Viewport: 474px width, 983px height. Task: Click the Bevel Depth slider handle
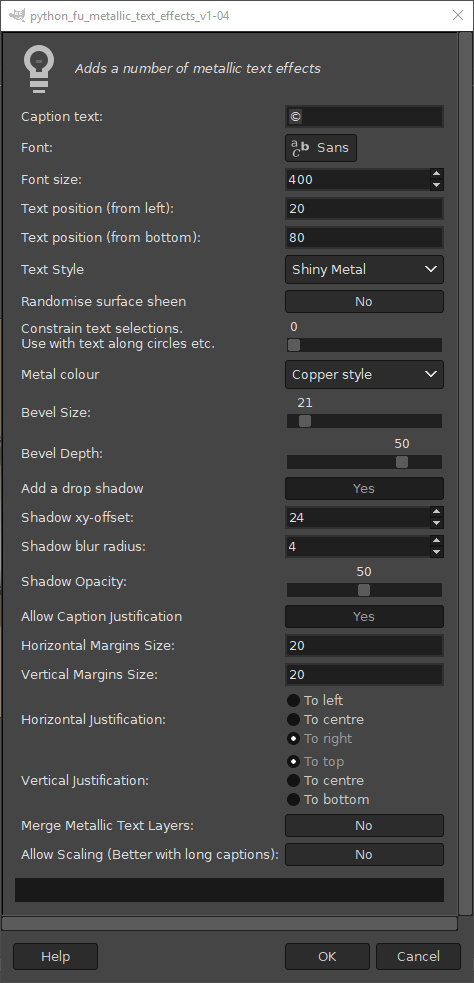[x=402, y=462]
